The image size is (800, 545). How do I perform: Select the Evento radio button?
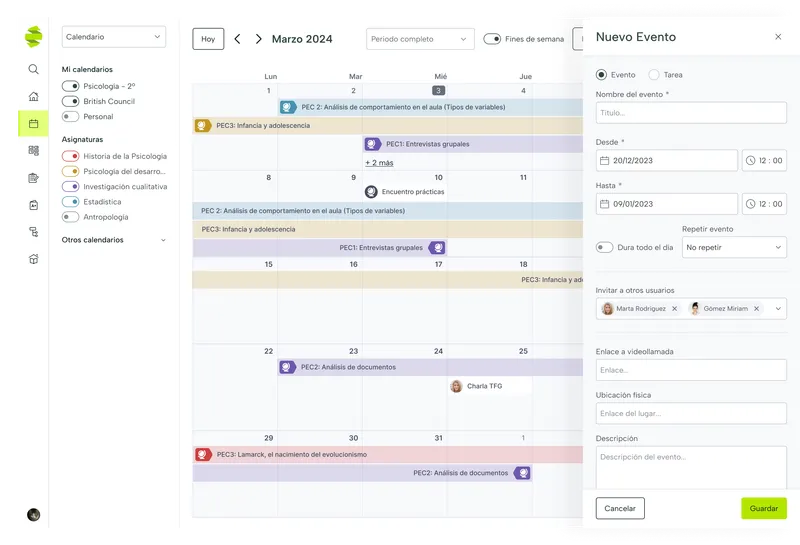(602, 75)
